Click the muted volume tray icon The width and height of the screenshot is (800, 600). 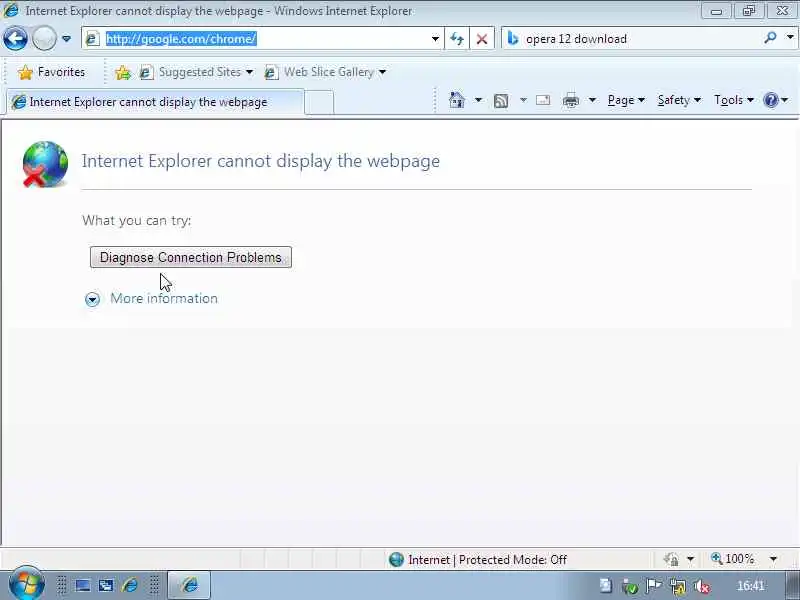click(703, 587)
